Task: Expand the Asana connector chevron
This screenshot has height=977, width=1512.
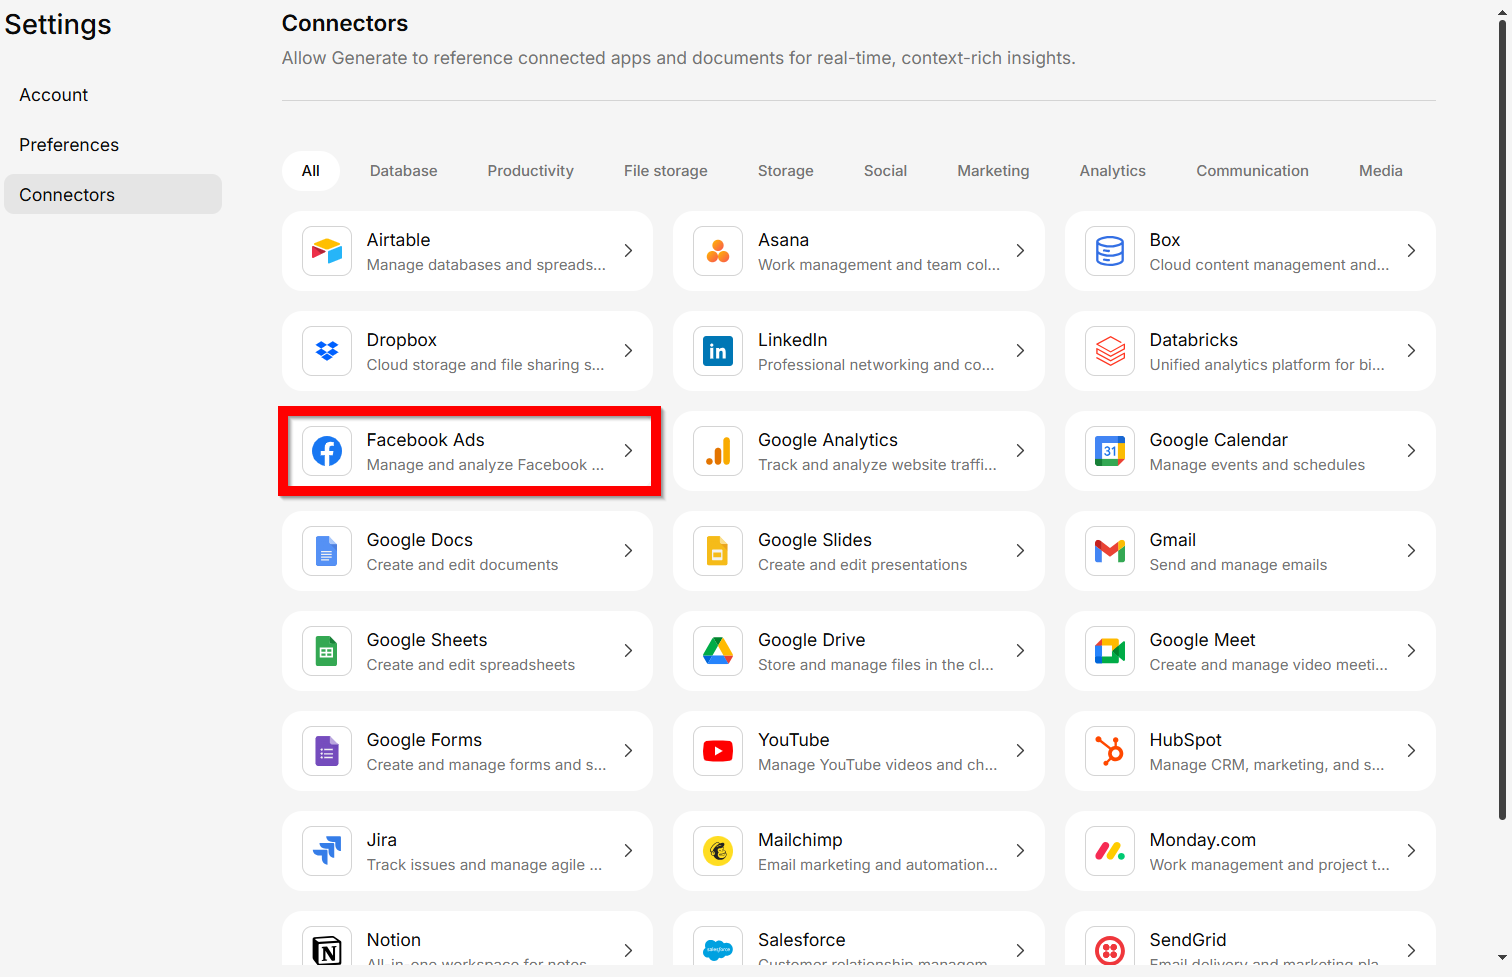Action: pyautogui.click(x=1020, y=251)
